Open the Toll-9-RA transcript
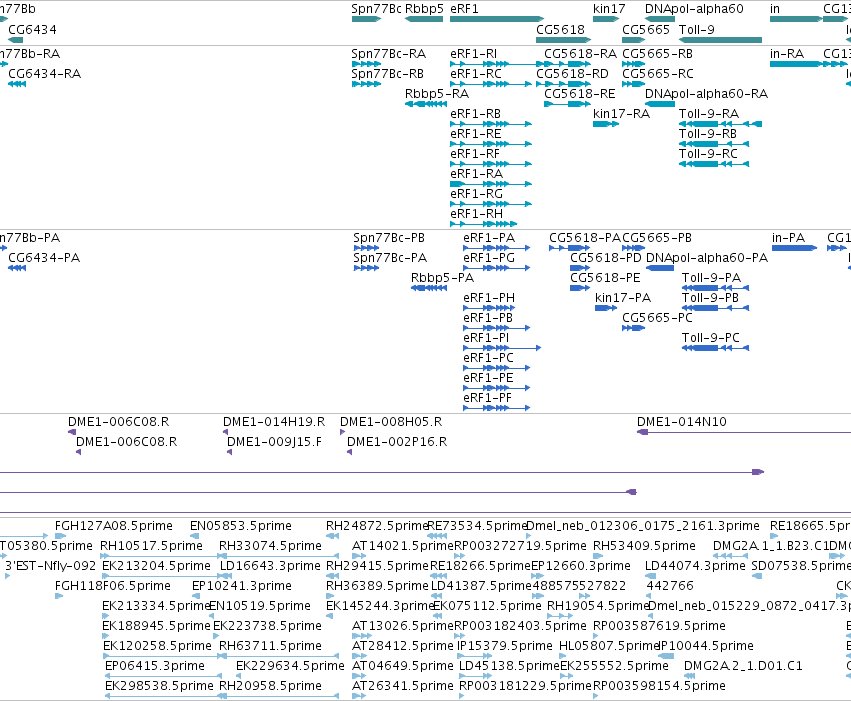This screenshot has height=701, width=851. pyautogui.click(x=720, y=124)
